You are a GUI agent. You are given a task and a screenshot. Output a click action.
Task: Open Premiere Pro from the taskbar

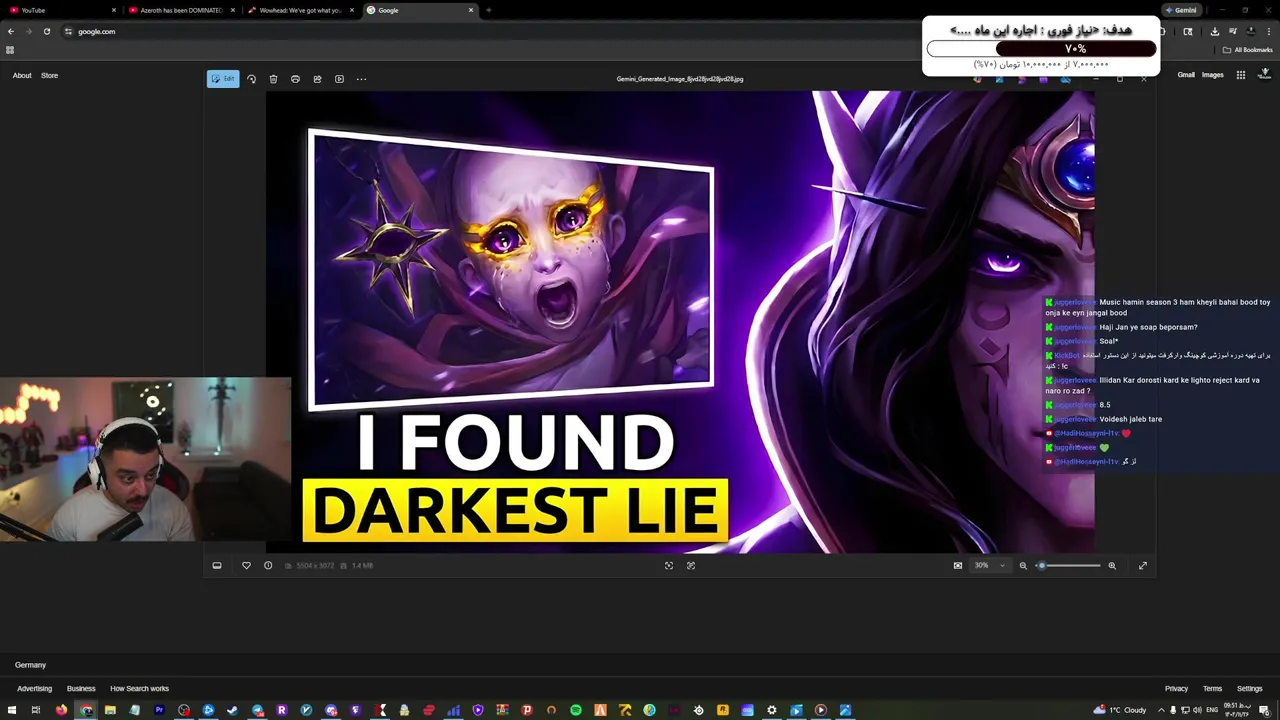tap(159, 710)
